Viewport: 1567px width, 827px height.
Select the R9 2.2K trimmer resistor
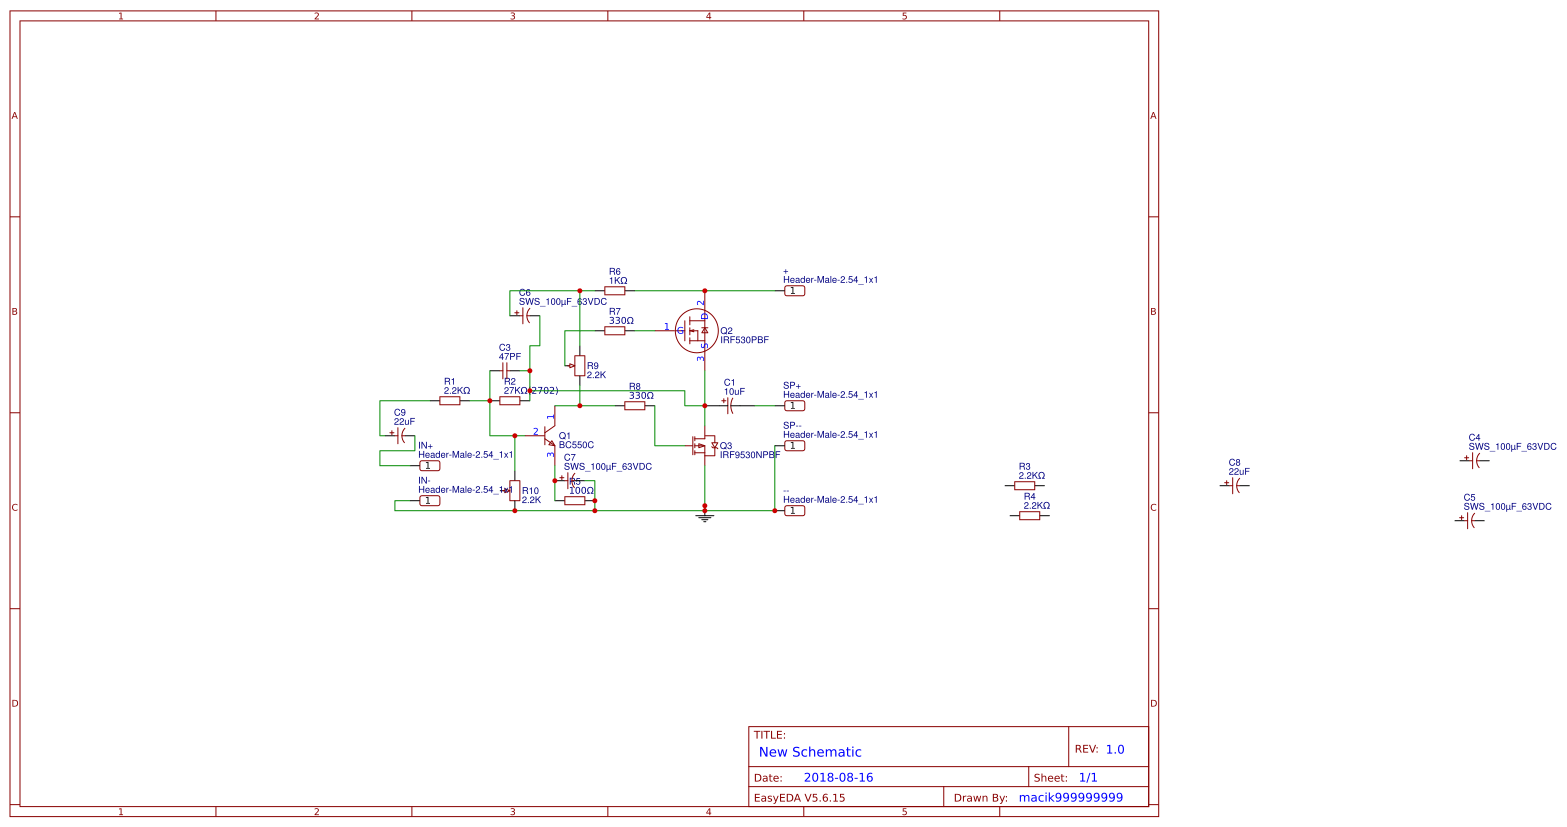[581, 366]
